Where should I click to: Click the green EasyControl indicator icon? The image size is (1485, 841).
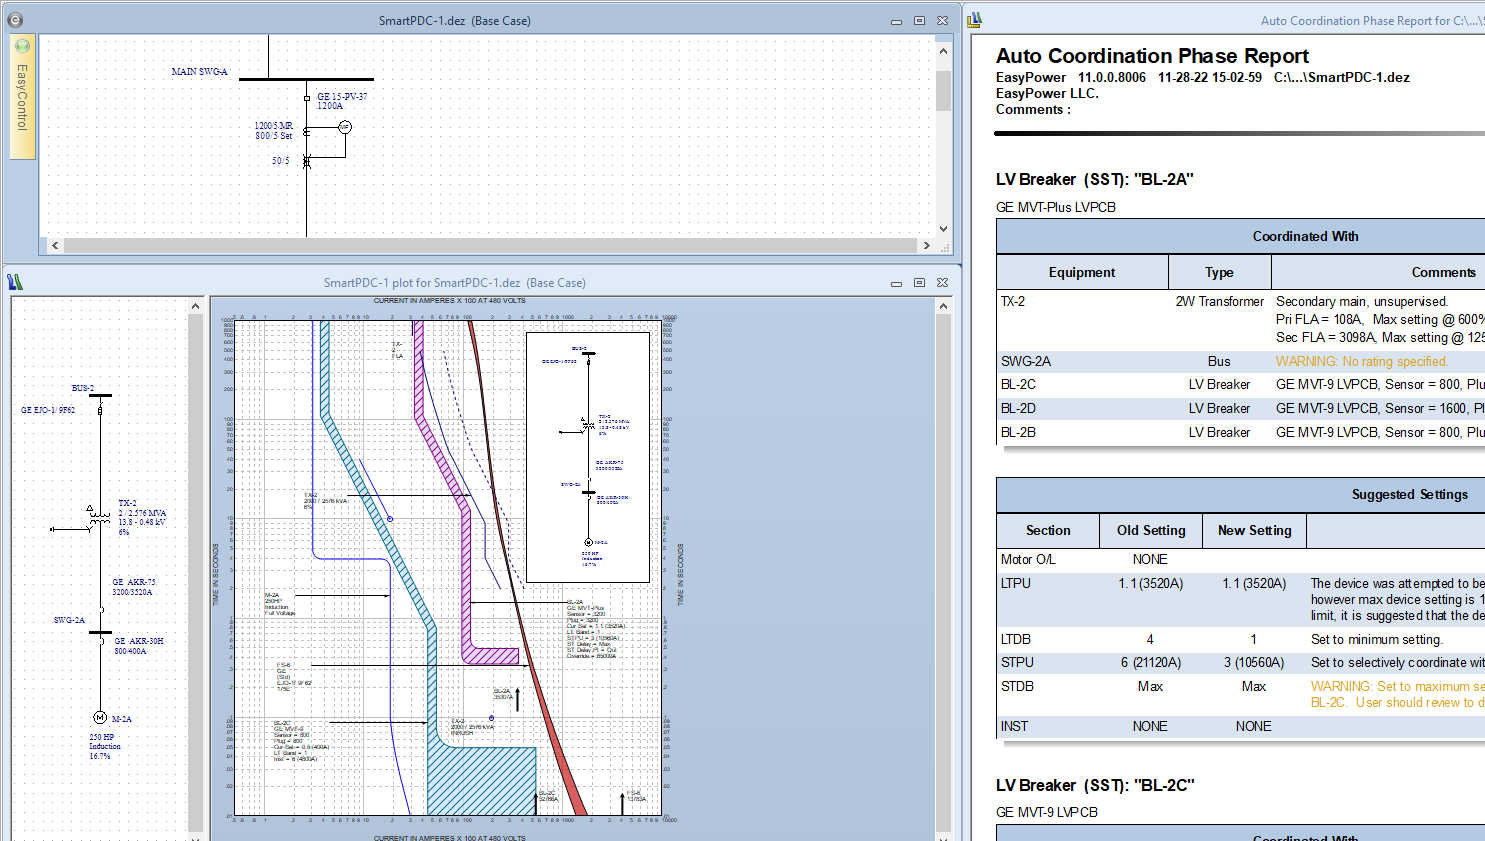click(22, 46)
